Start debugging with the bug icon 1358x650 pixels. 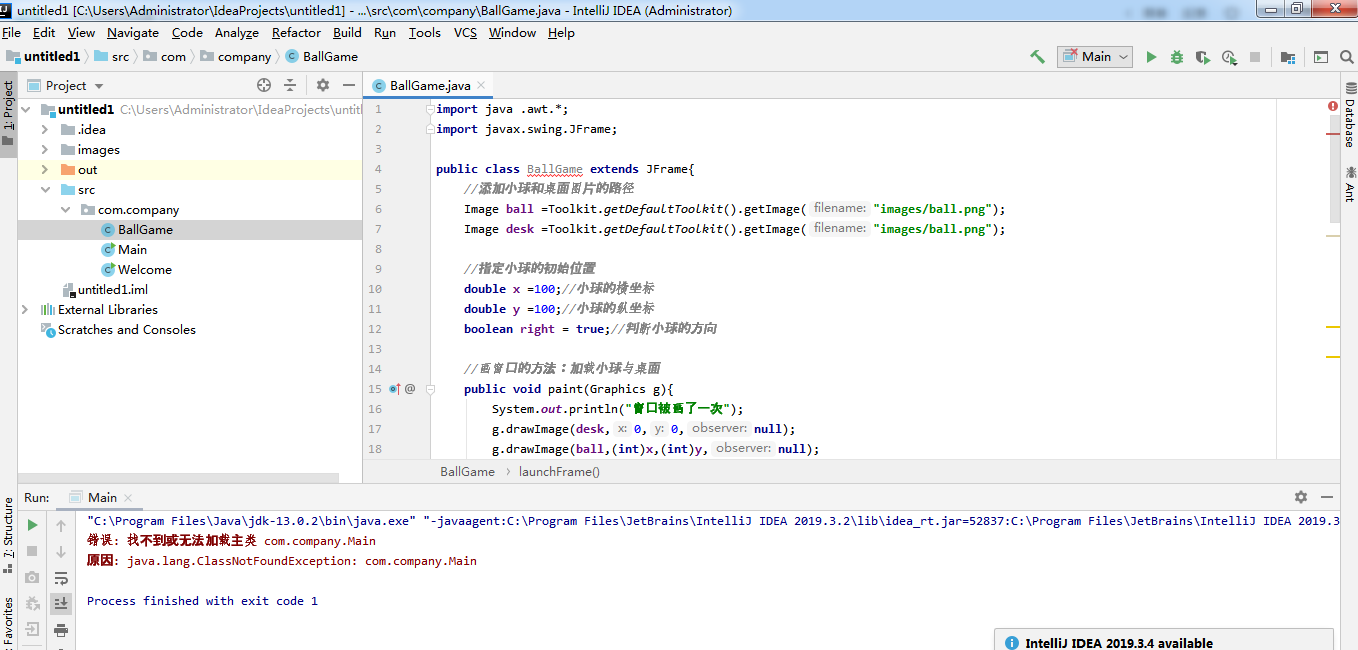pyautogui.click(x=1177, y=57)
